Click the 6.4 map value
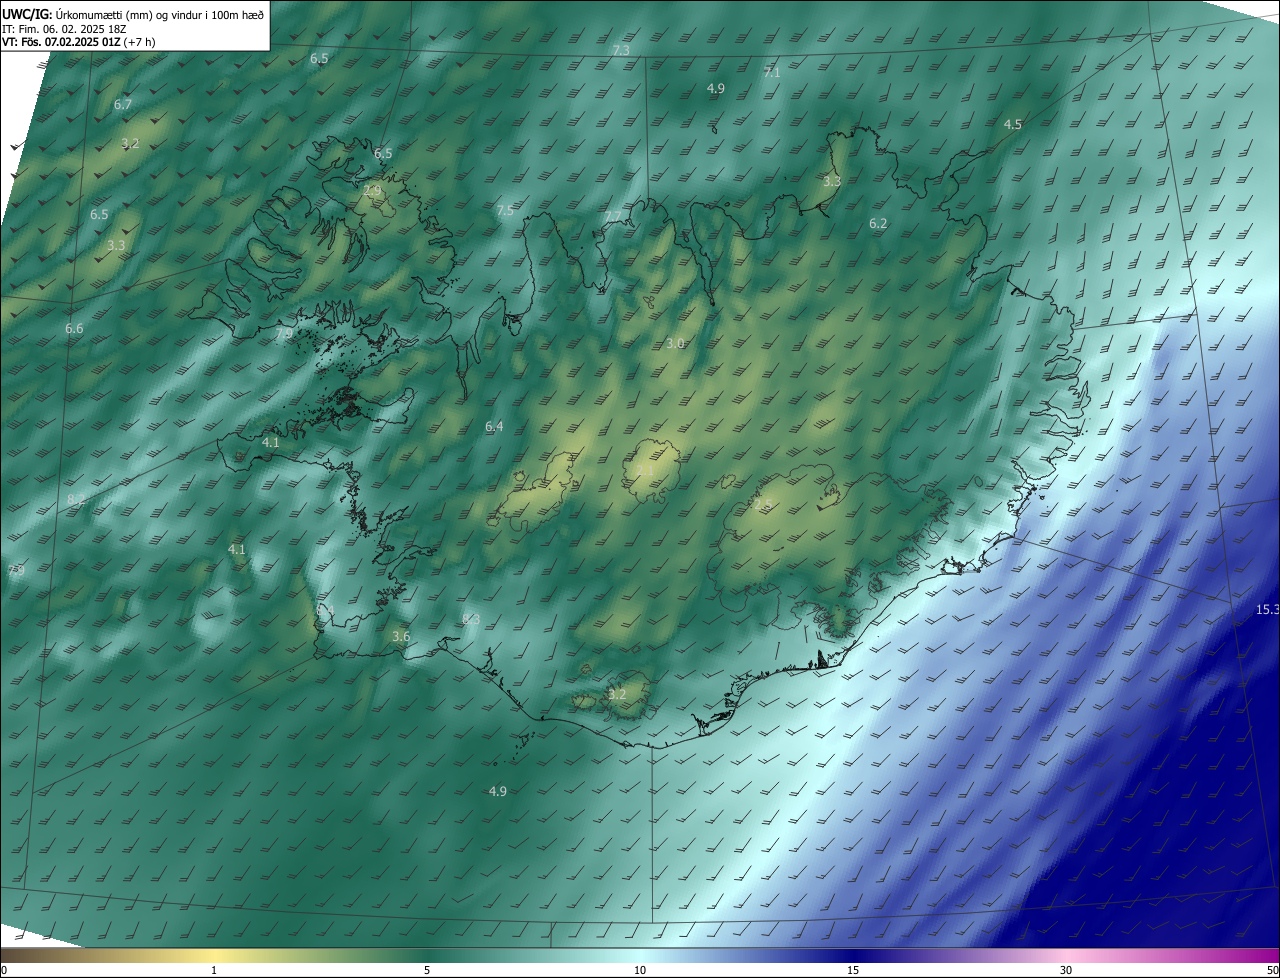Screen dimensions: 1280x978 (494, 426)
